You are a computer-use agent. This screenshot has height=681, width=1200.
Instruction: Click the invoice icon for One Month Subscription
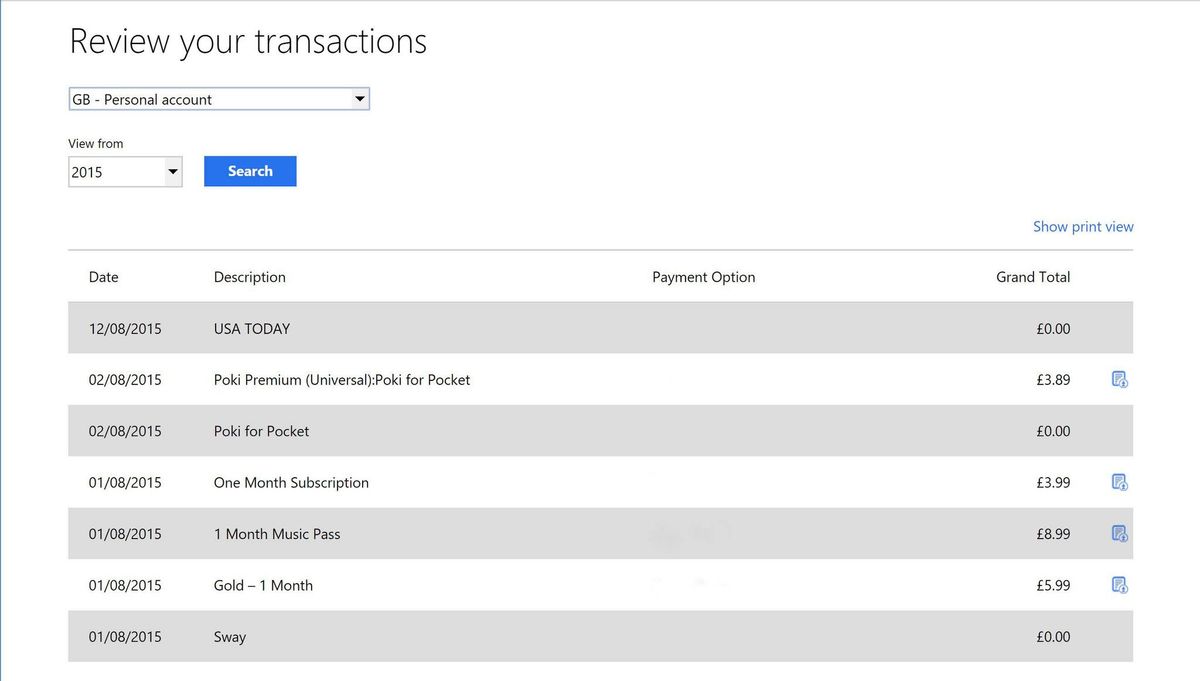coord(1119,482)
